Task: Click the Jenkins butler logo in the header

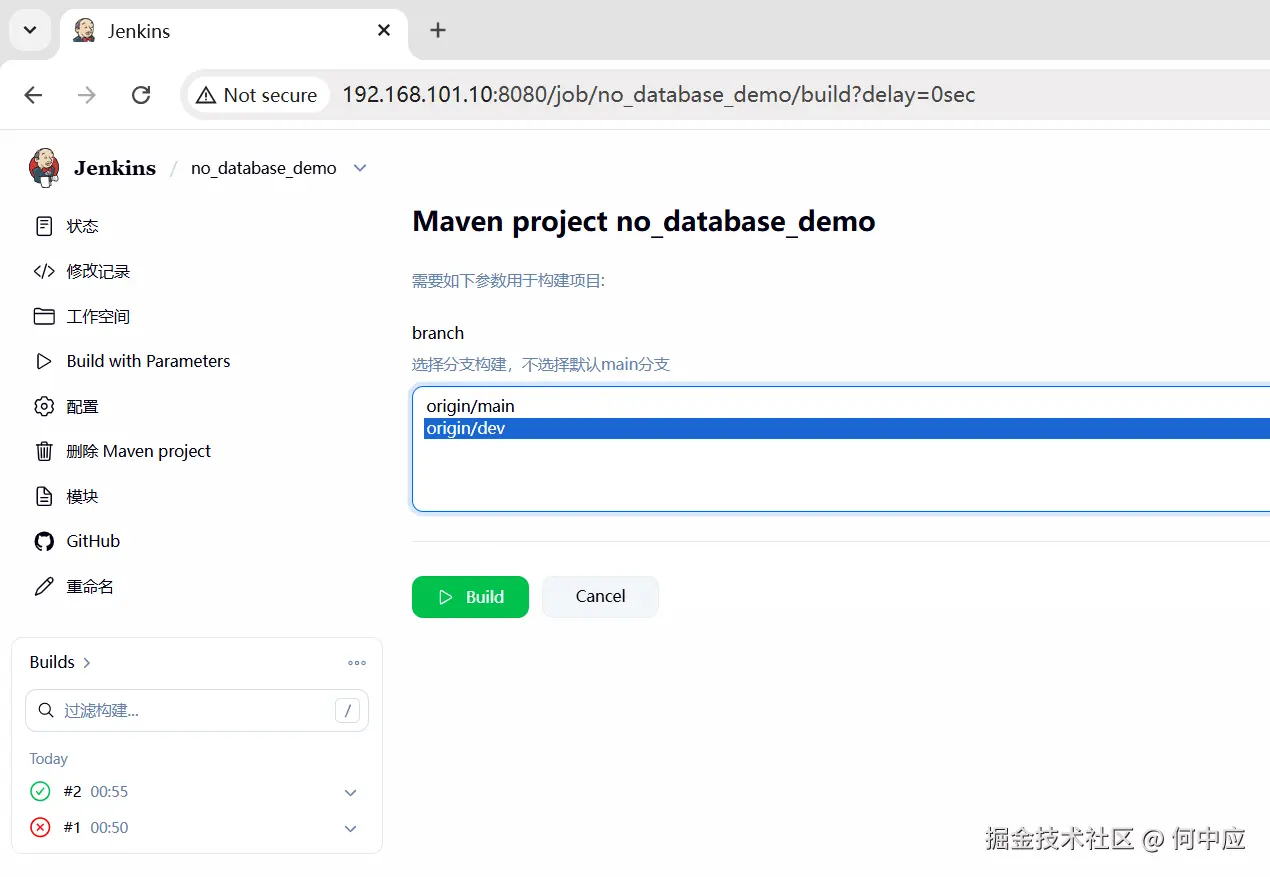Action: [x=44, y=167]
